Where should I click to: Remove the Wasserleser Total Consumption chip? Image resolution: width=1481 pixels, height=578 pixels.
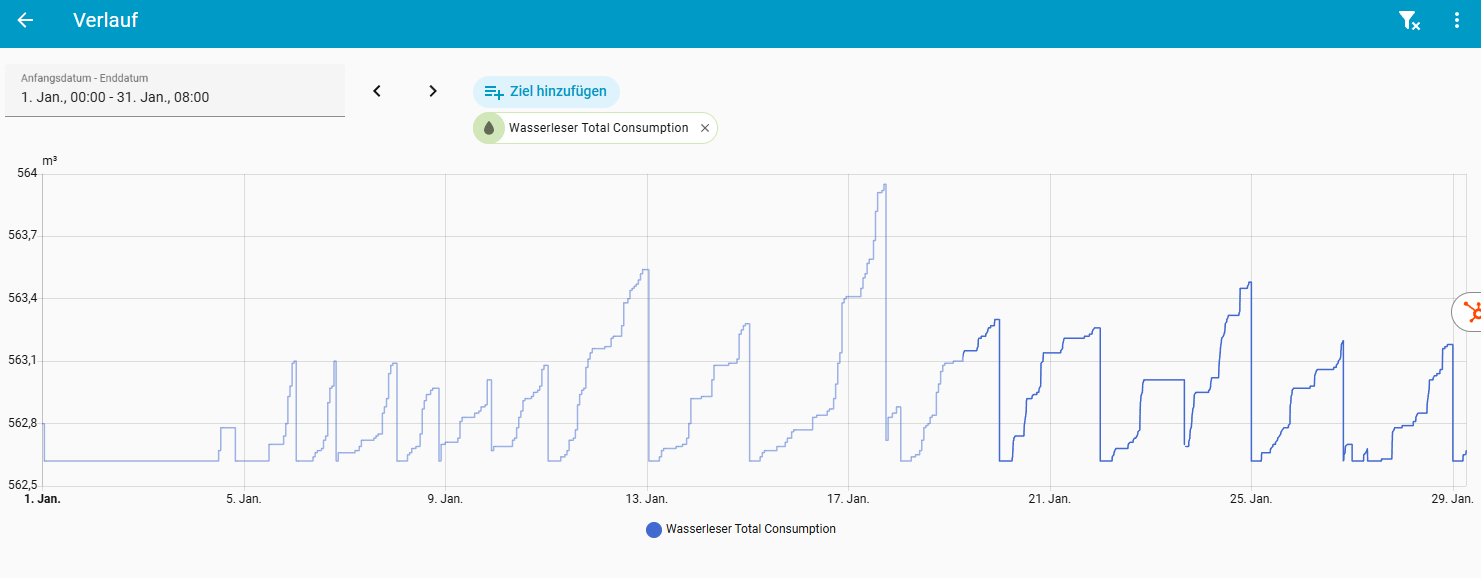point(705,128)
